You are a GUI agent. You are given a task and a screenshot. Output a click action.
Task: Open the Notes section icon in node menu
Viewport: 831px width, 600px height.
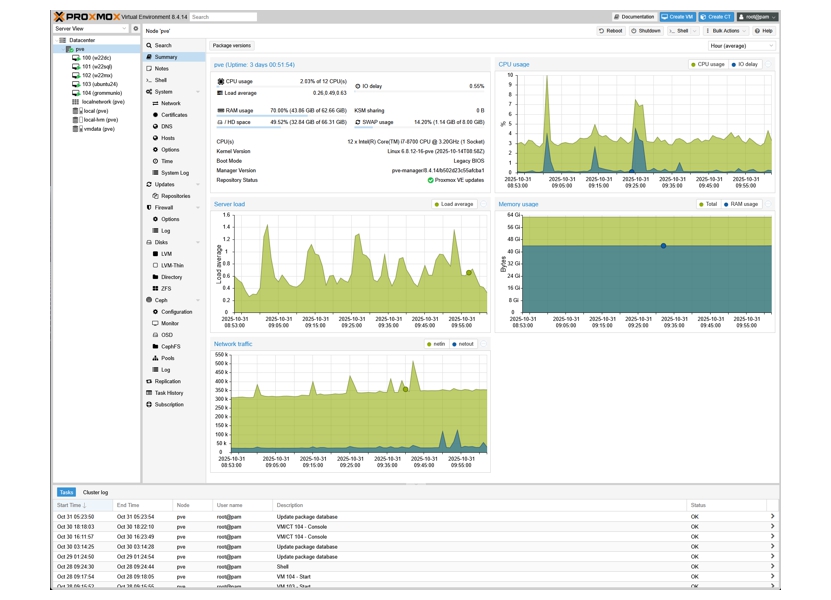click(x=149, y=69)
